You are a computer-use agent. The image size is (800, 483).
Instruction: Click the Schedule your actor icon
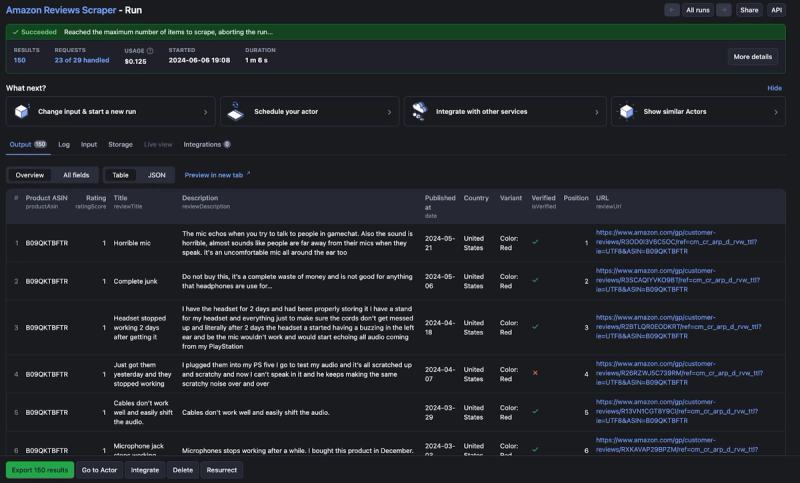(x=235, y=111)
